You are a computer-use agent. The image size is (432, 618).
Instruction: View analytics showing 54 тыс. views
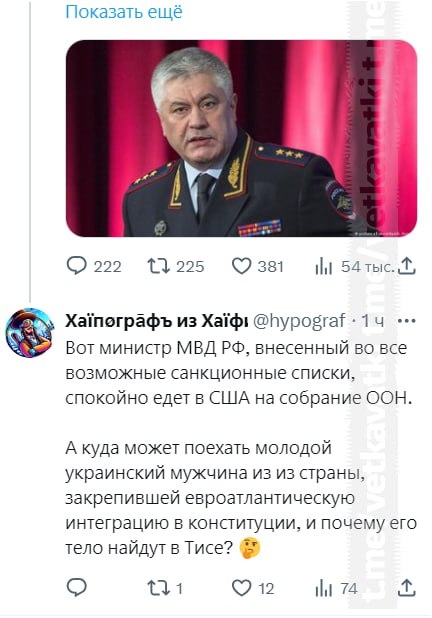[354, 267]
